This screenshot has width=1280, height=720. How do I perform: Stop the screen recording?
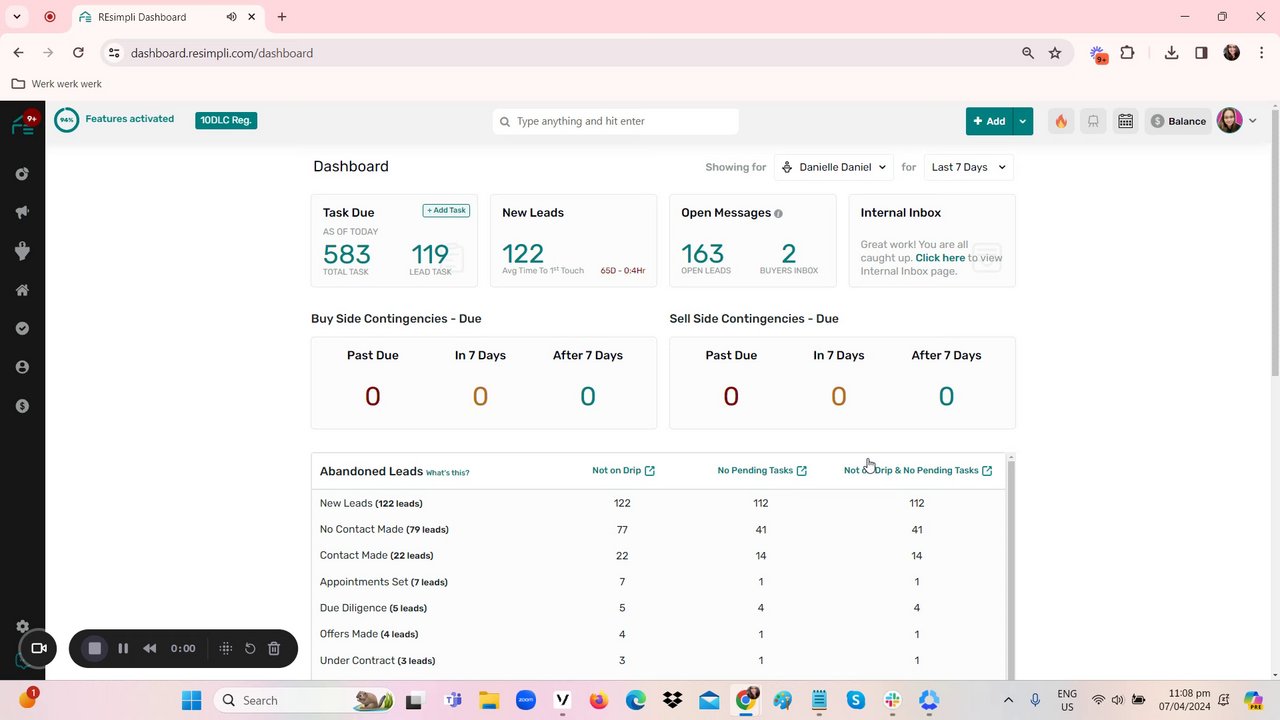(x=95, y=648)
